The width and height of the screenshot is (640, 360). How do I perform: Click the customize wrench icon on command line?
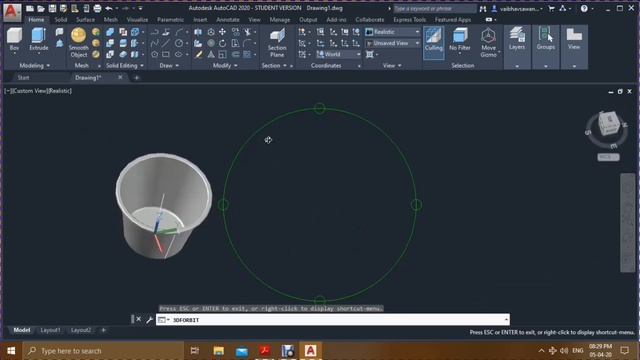pyautogui.click(x=149, y=320)
